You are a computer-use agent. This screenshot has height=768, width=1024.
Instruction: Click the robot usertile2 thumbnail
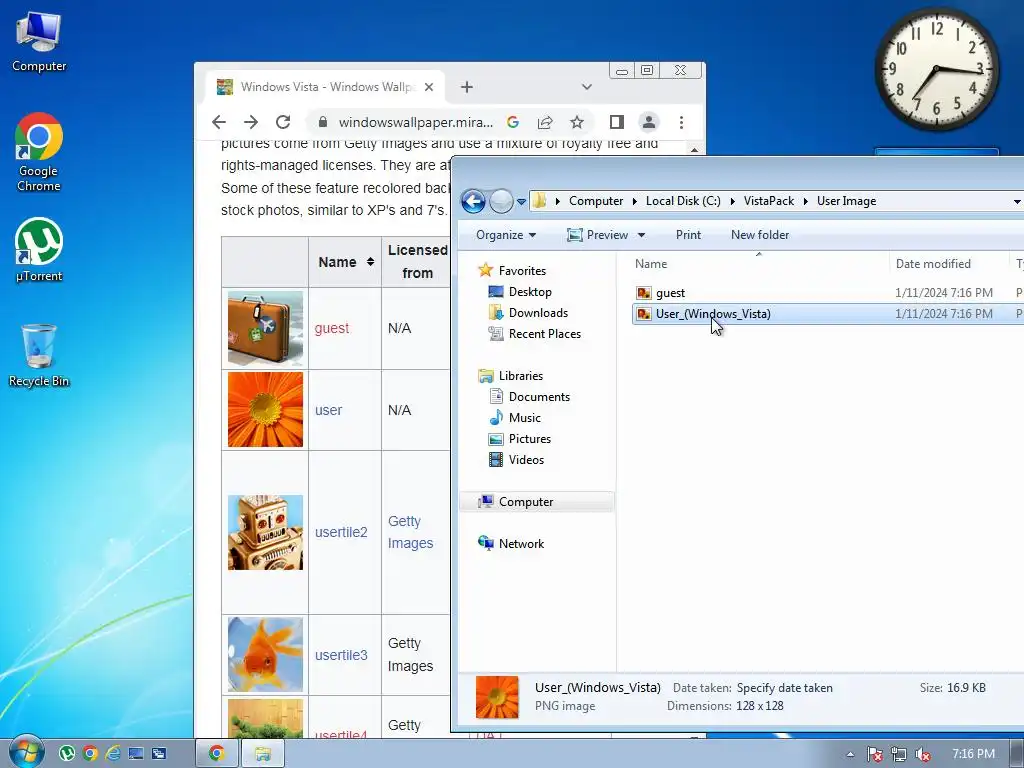[x=265, y=532]
